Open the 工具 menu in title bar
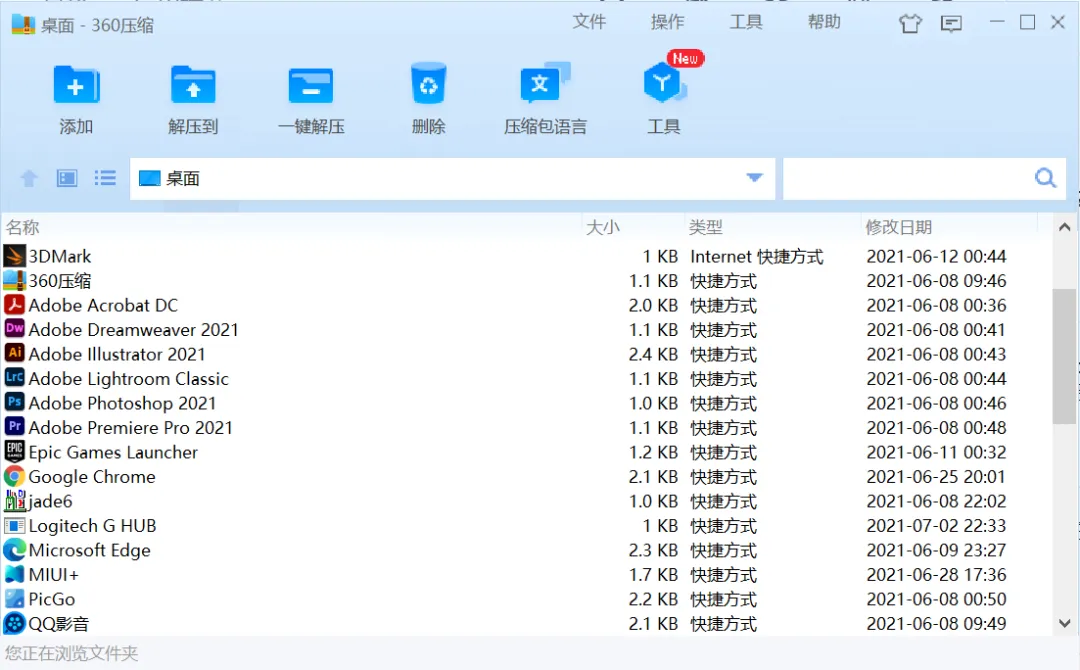This screenshot has height=670, width=1080. tap(746, 22)
